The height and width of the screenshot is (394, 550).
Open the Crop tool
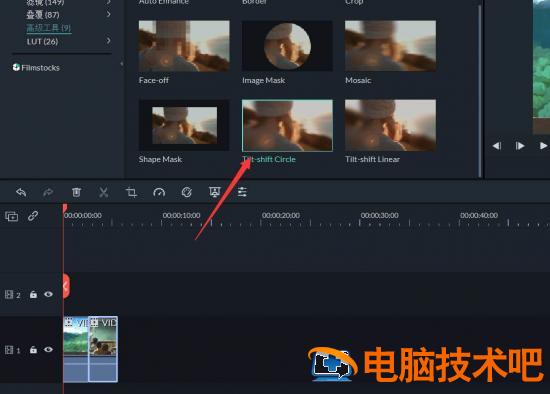point(131,192)
